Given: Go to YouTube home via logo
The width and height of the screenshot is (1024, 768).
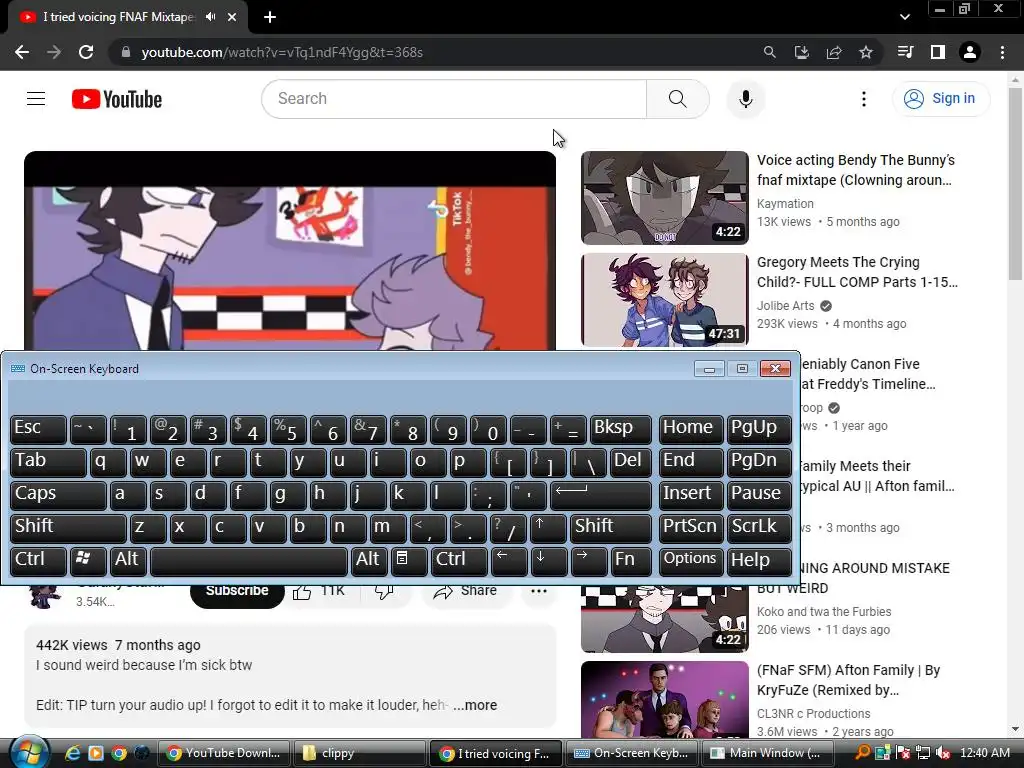Looking at the screenshot, I should pos(117,99).
